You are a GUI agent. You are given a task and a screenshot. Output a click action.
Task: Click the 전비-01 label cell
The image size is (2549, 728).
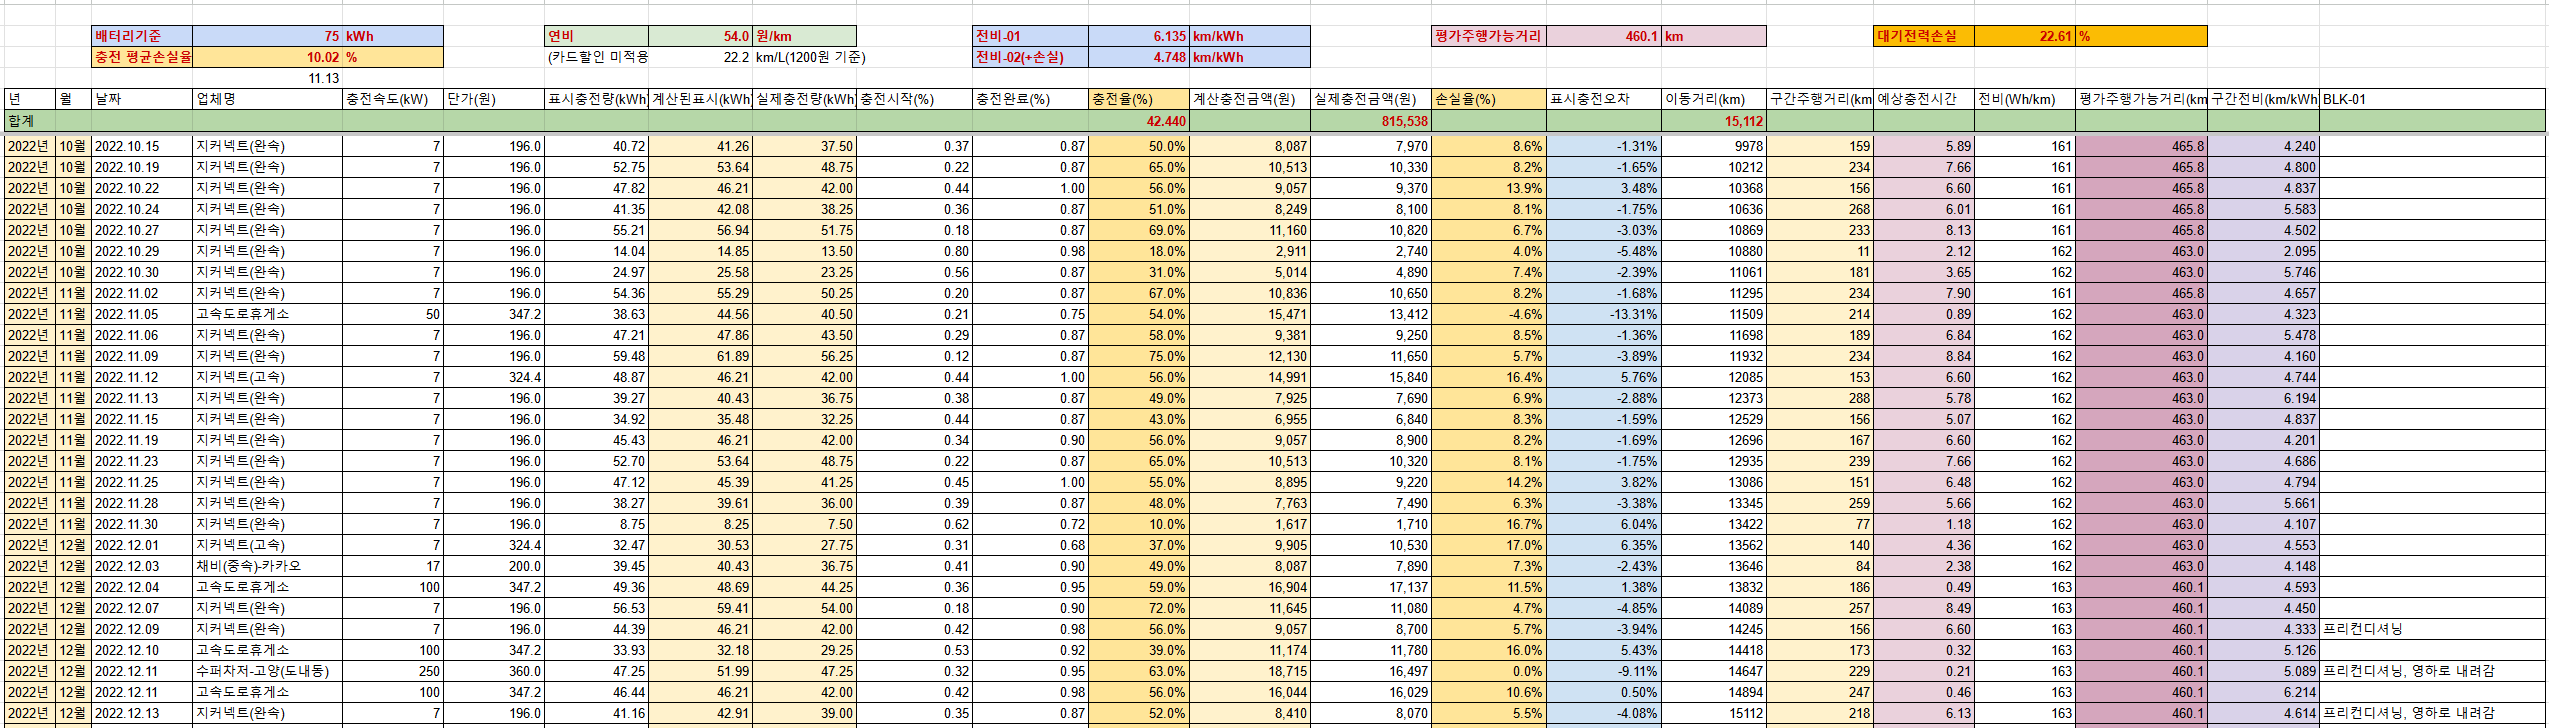click(1030, 36)
